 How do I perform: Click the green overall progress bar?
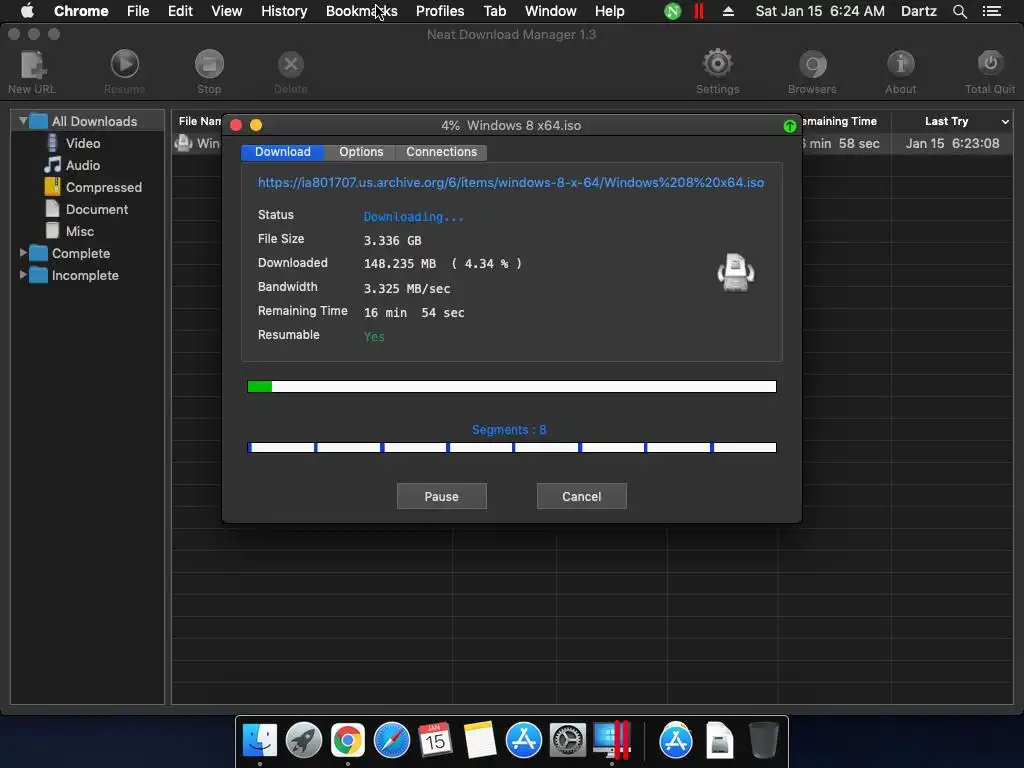click(512, 387)
